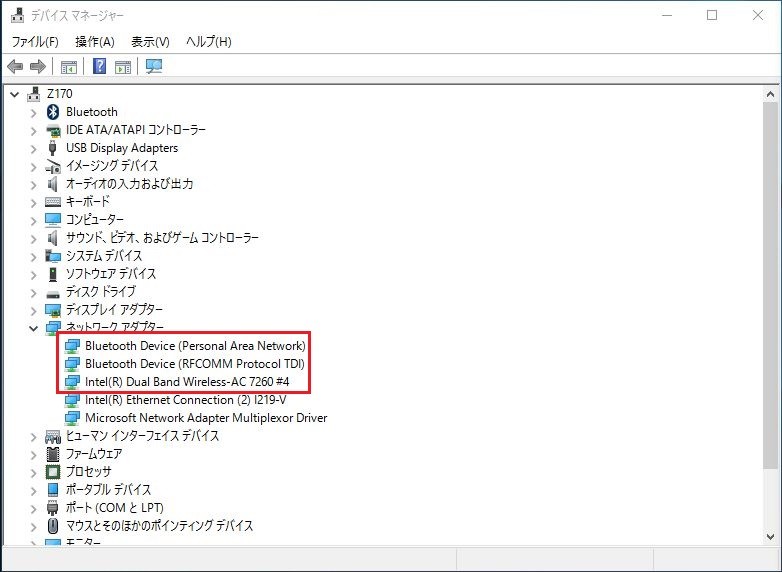Image resolution: width=782 pixels, height=572 pixels.
Task: Maximize the Device Manager window
Action: click(712, 15)
